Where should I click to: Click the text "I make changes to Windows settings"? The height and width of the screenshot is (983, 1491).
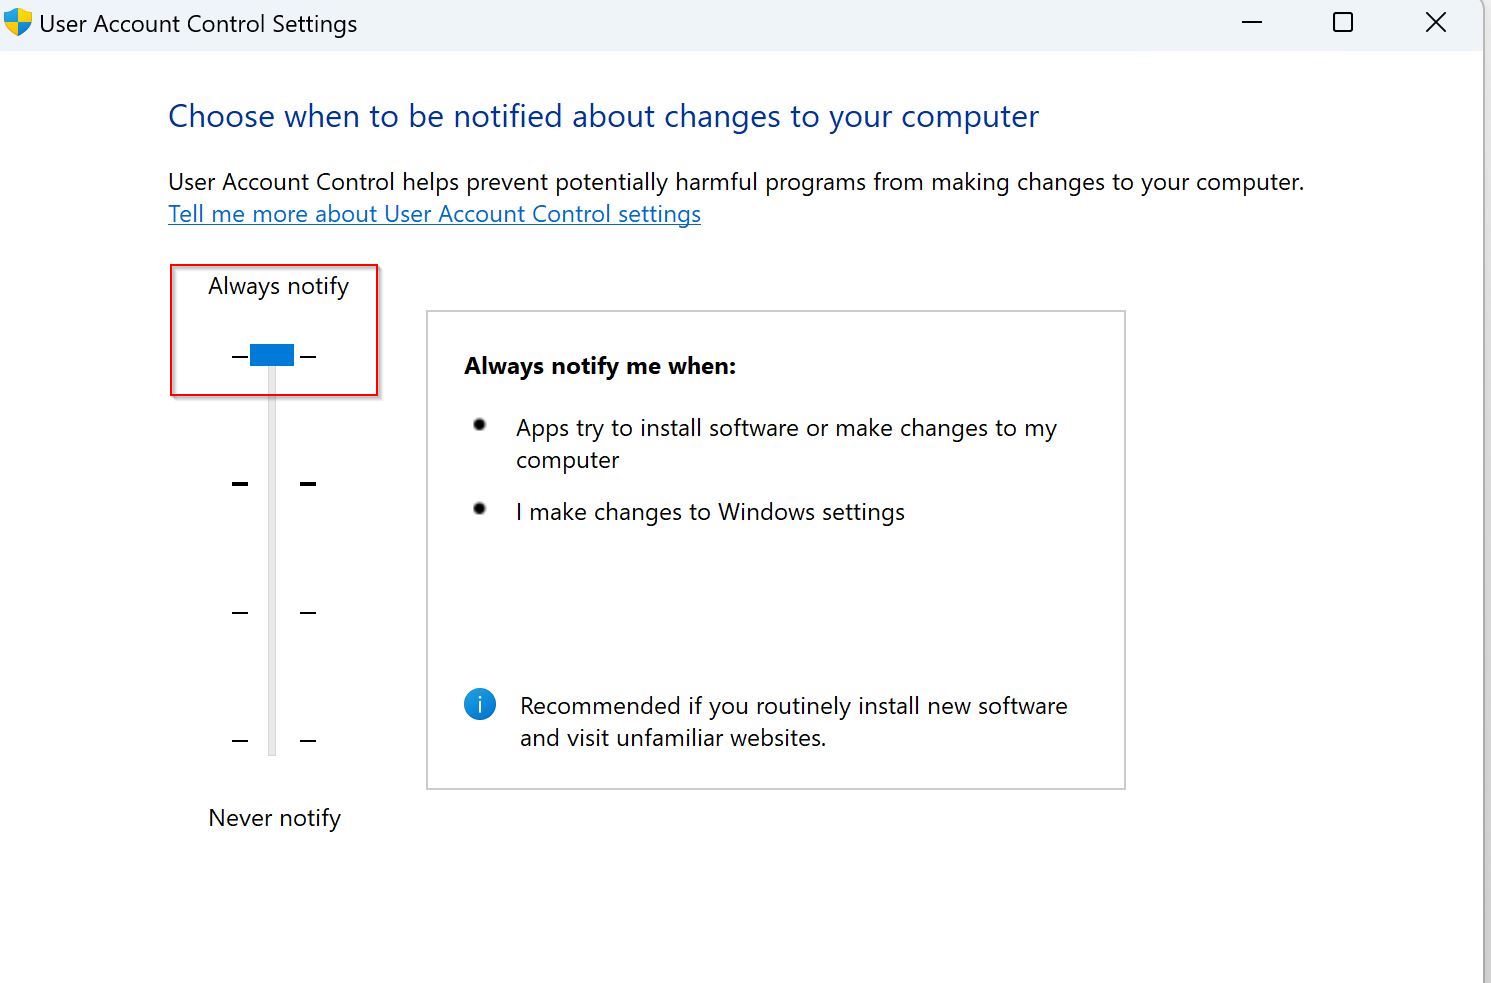click(x=710, y=512)
